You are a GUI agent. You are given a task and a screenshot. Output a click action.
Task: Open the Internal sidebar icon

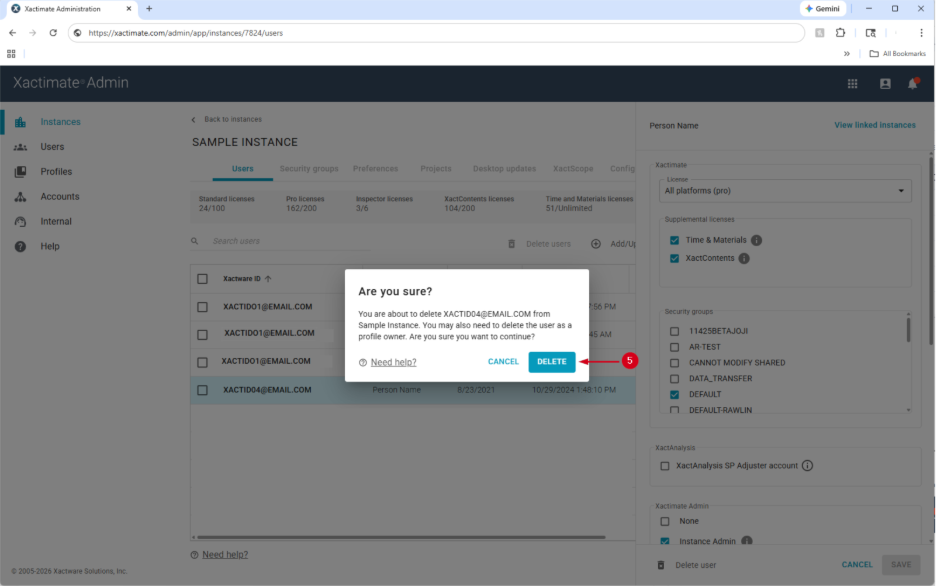click(x=20, y=221)
